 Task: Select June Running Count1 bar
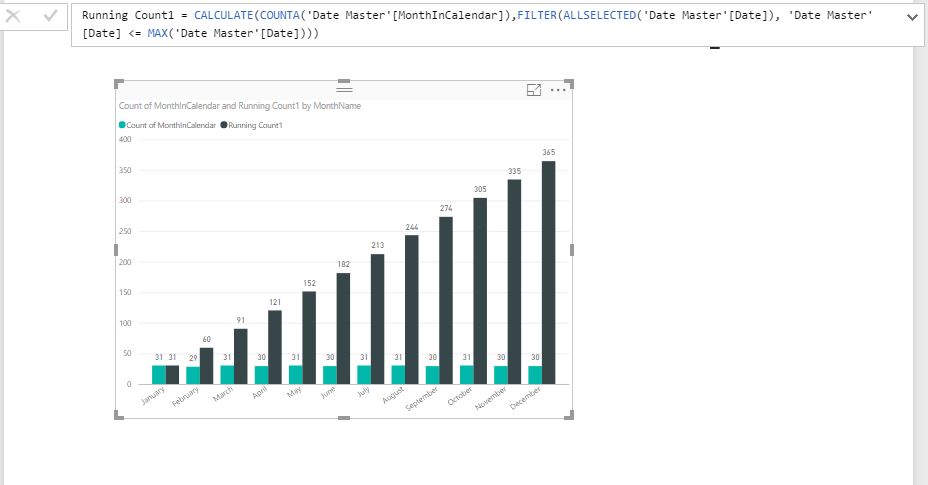[343, 329]
